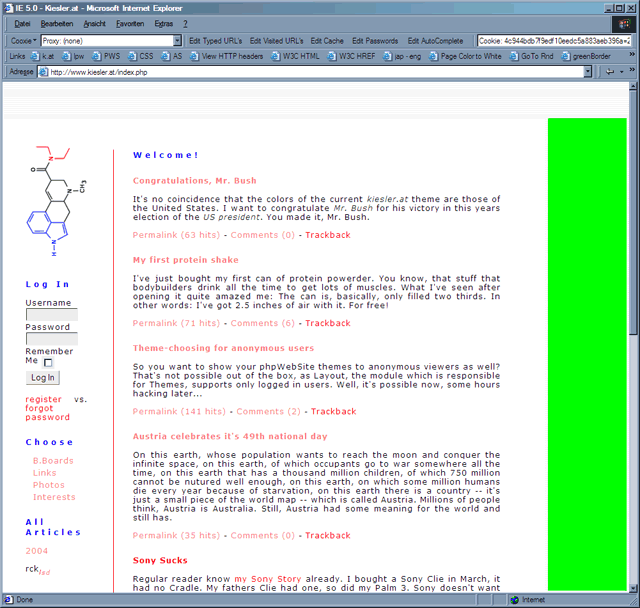Screen dimensions: 640x608
Task: Open the greenBorder bookmark
Action: [590, 56]
